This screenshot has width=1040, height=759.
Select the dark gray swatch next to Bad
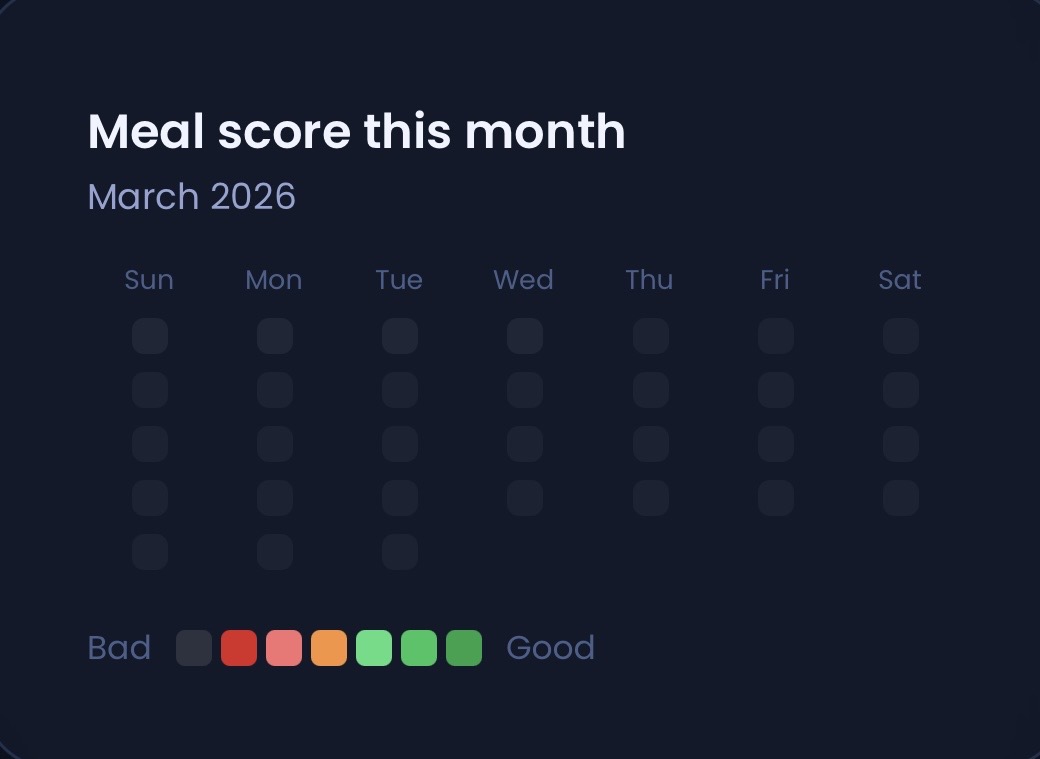tap(194, 648)
